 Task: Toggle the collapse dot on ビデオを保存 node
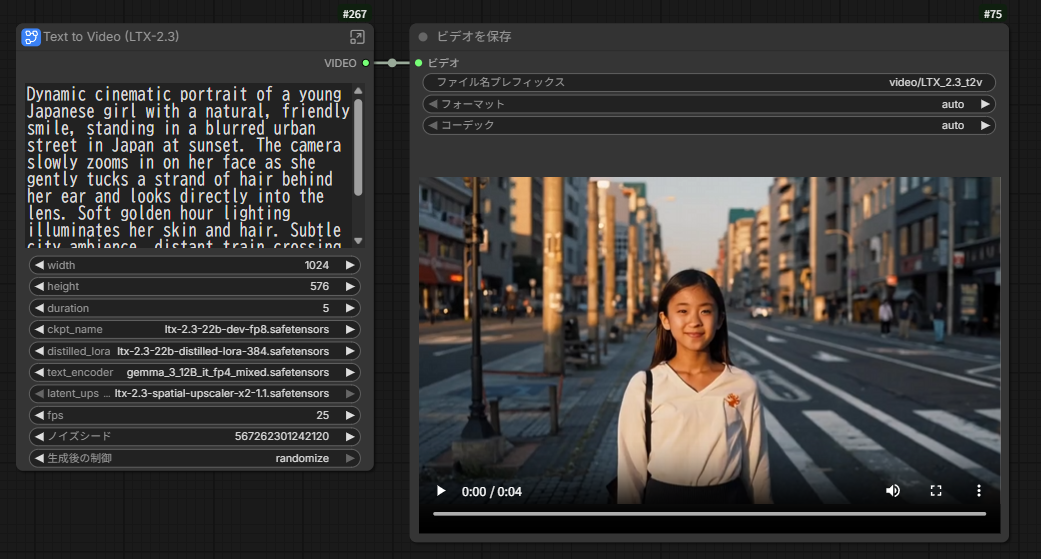point(423,37)
